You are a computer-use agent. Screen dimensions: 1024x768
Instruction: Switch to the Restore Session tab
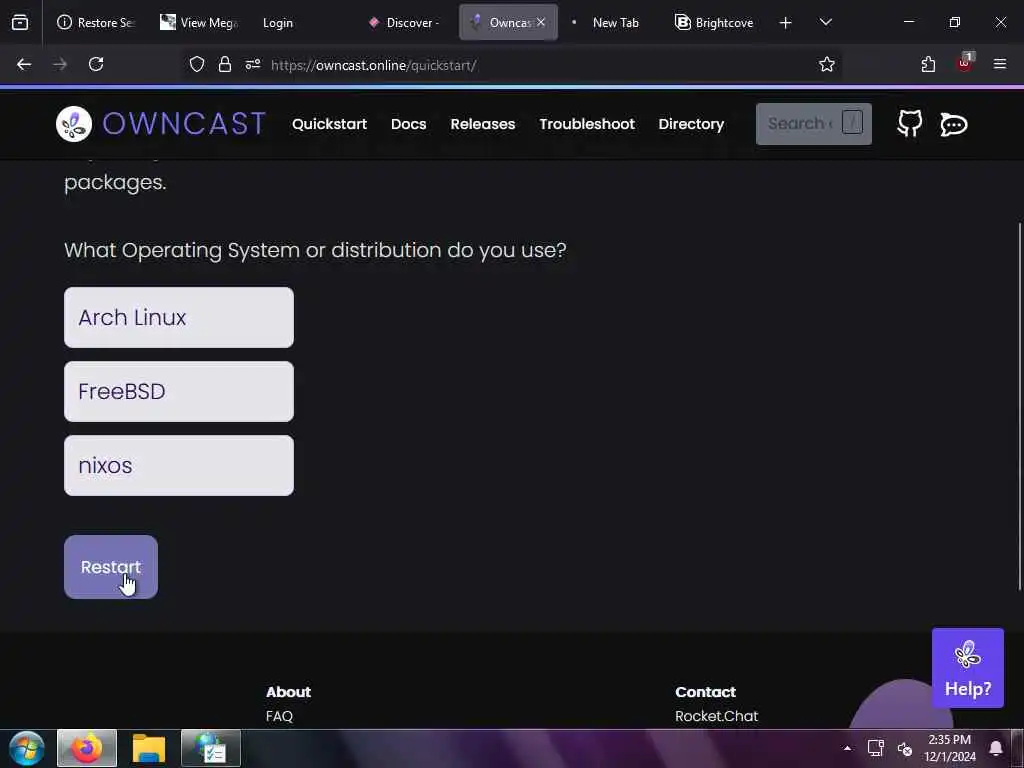tap(96, 22)
